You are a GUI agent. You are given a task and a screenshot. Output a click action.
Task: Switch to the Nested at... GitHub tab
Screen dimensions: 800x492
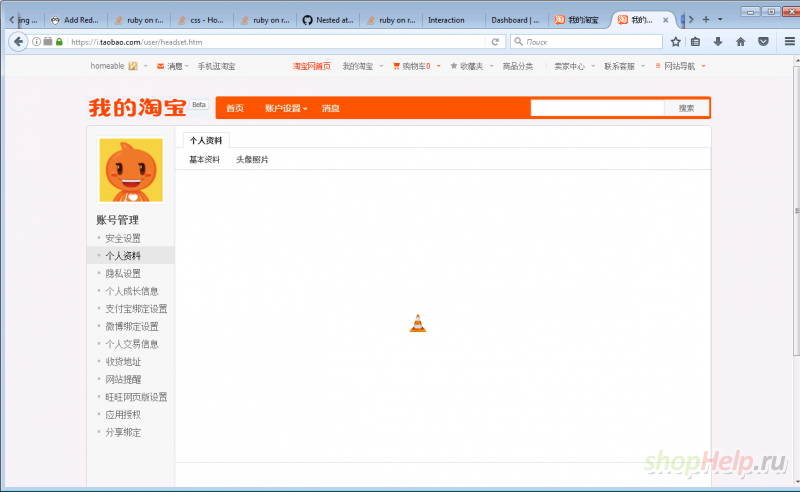click(x=328, y=20)
